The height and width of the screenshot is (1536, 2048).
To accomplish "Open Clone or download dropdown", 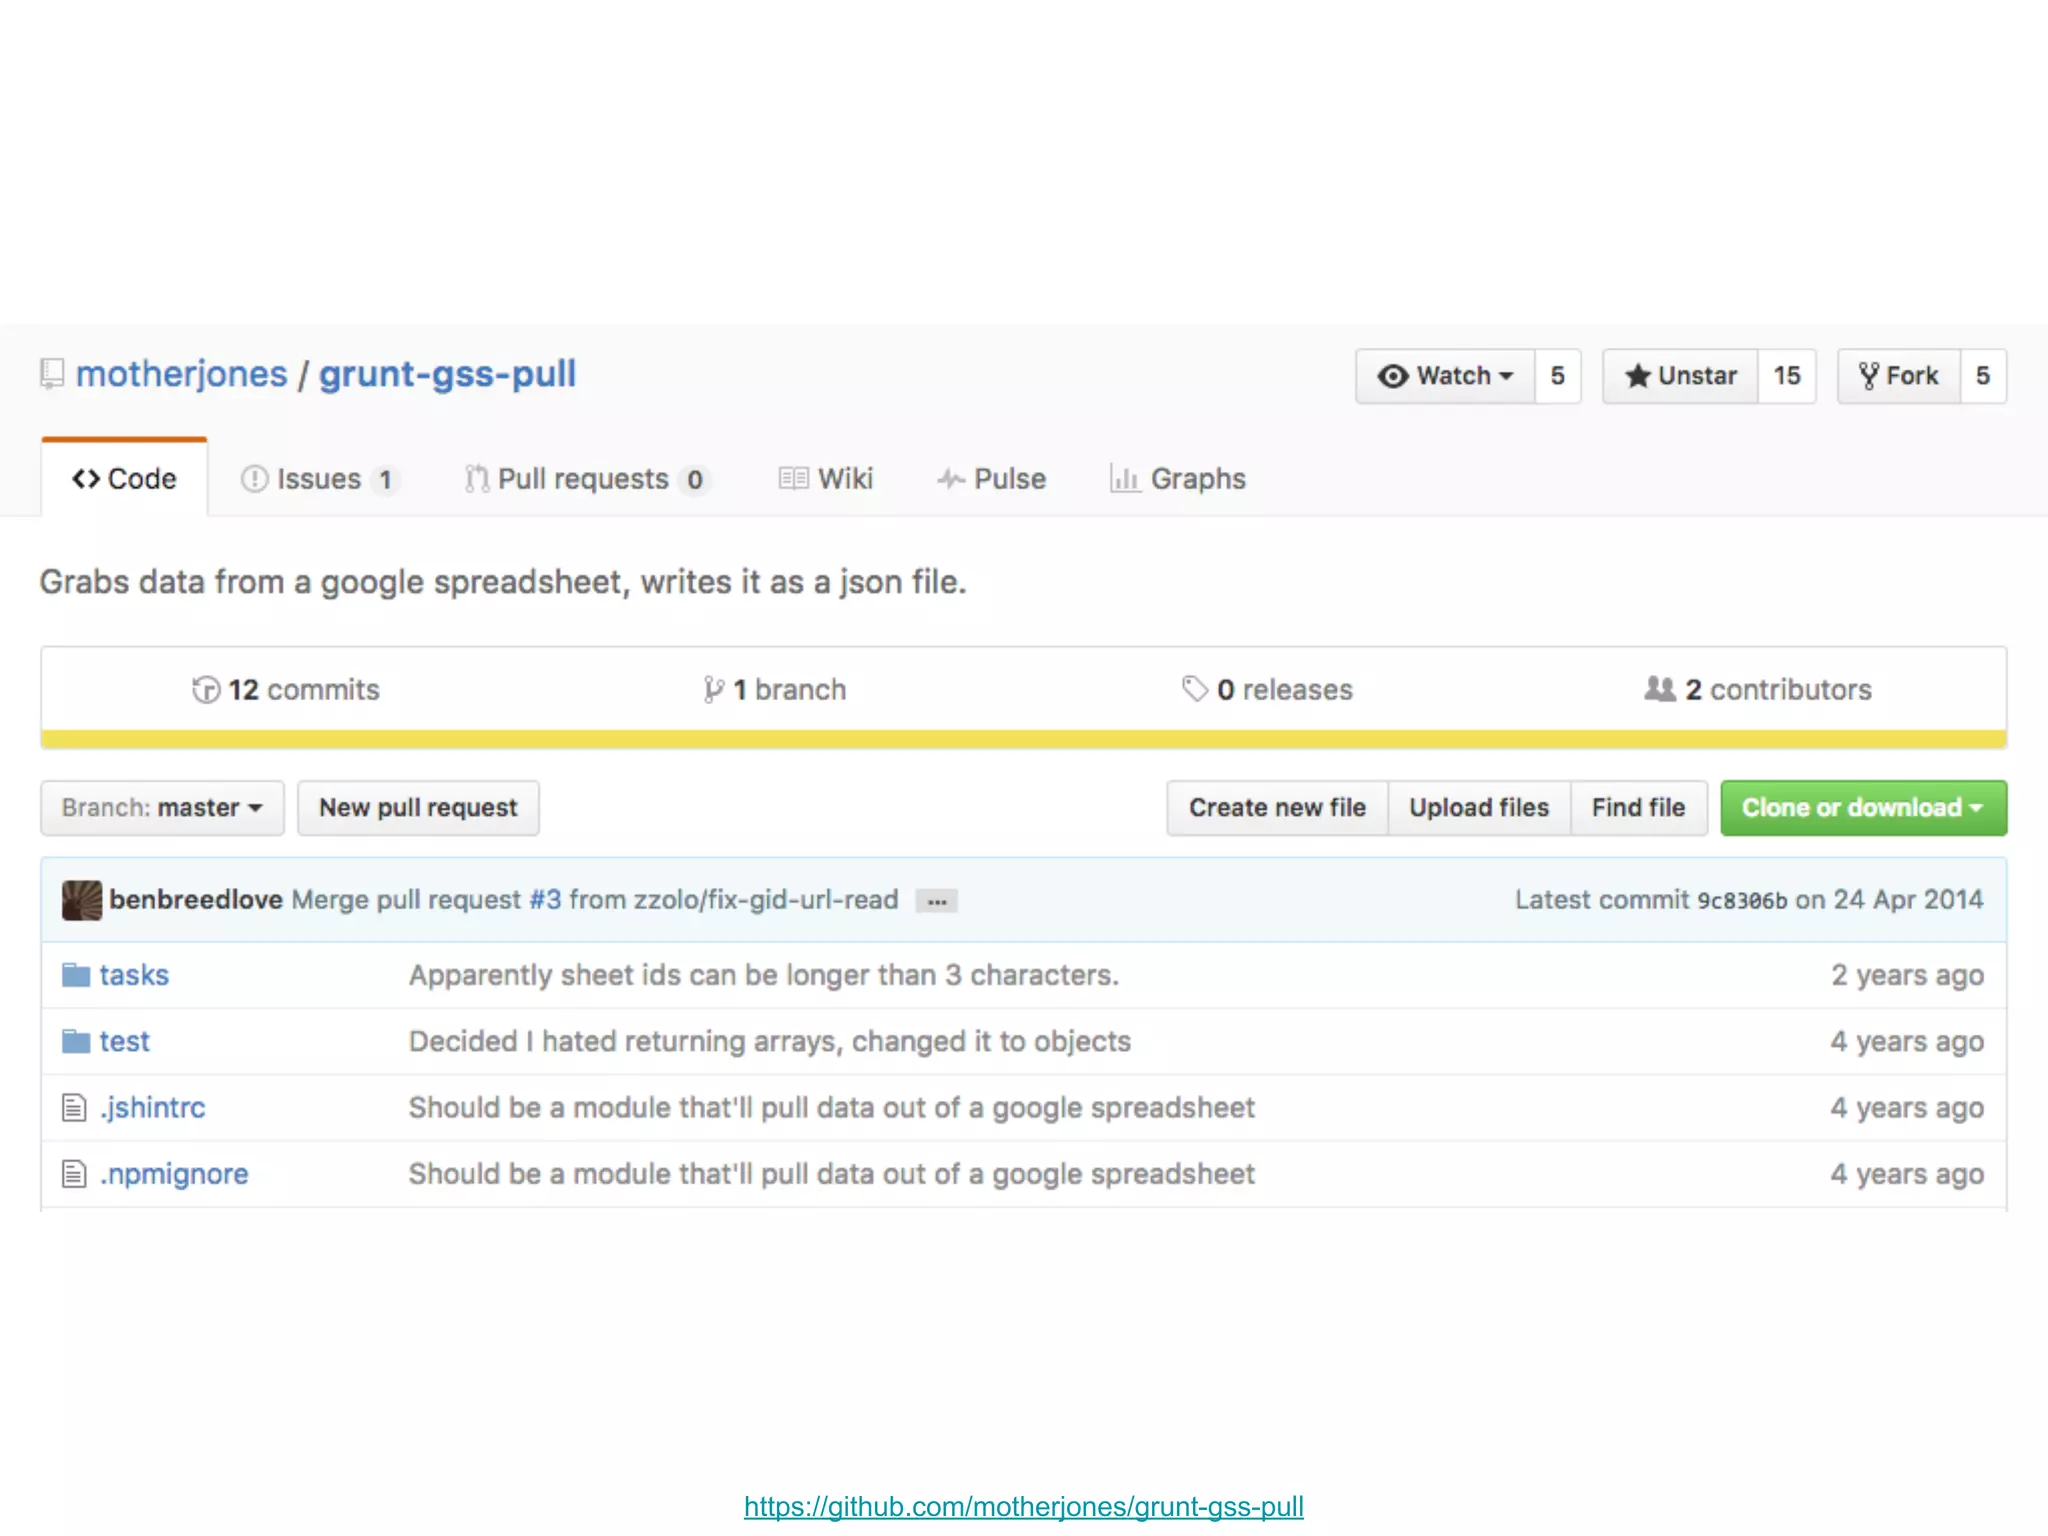I will point(1863,808).
